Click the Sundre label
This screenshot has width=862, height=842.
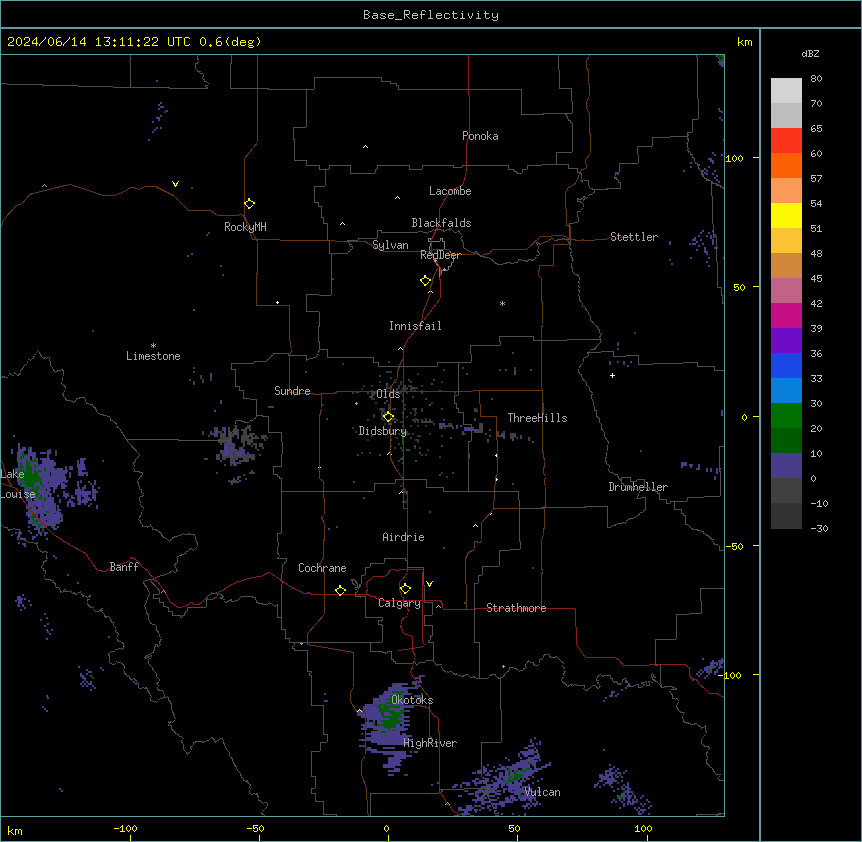tap(292, 391)
